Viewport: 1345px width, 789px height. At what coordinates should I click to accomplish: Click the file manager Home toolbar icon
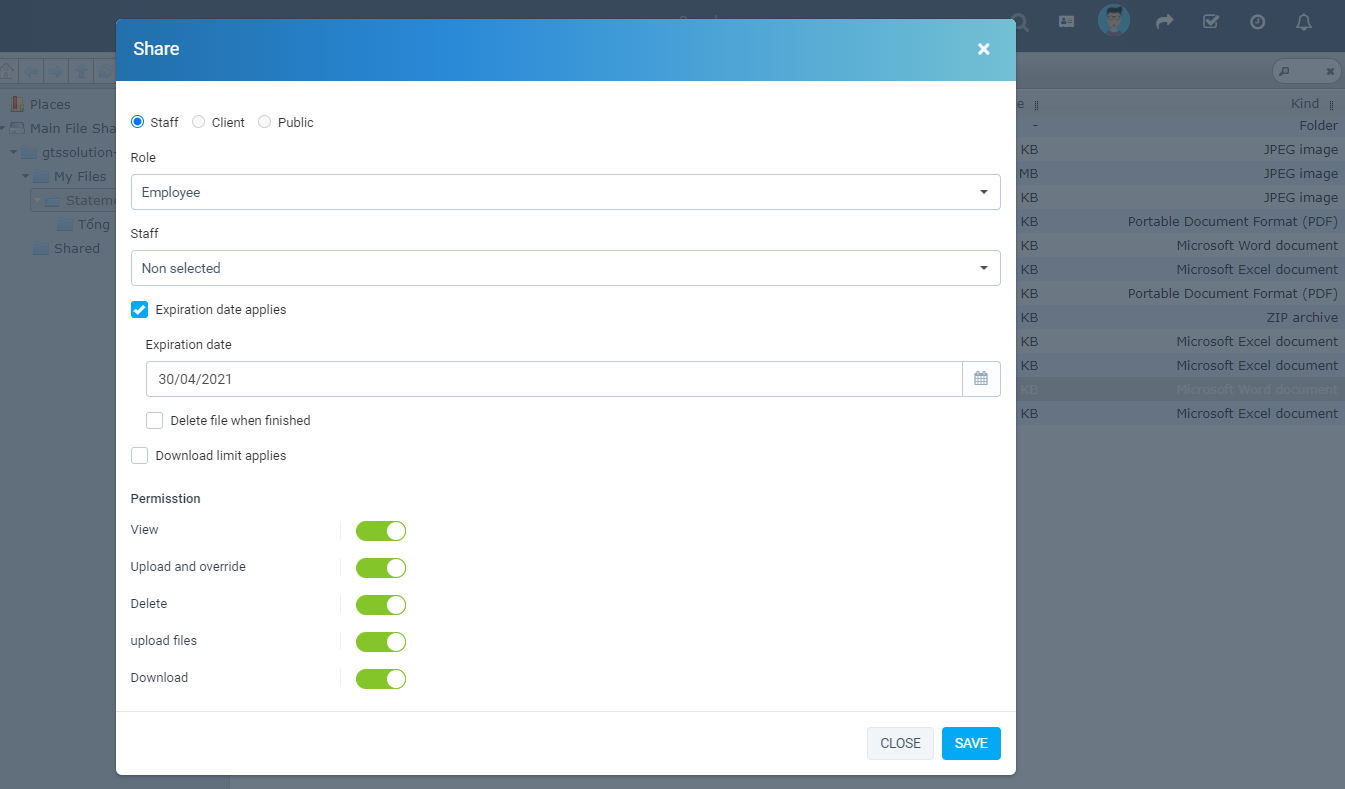[8, 71]
